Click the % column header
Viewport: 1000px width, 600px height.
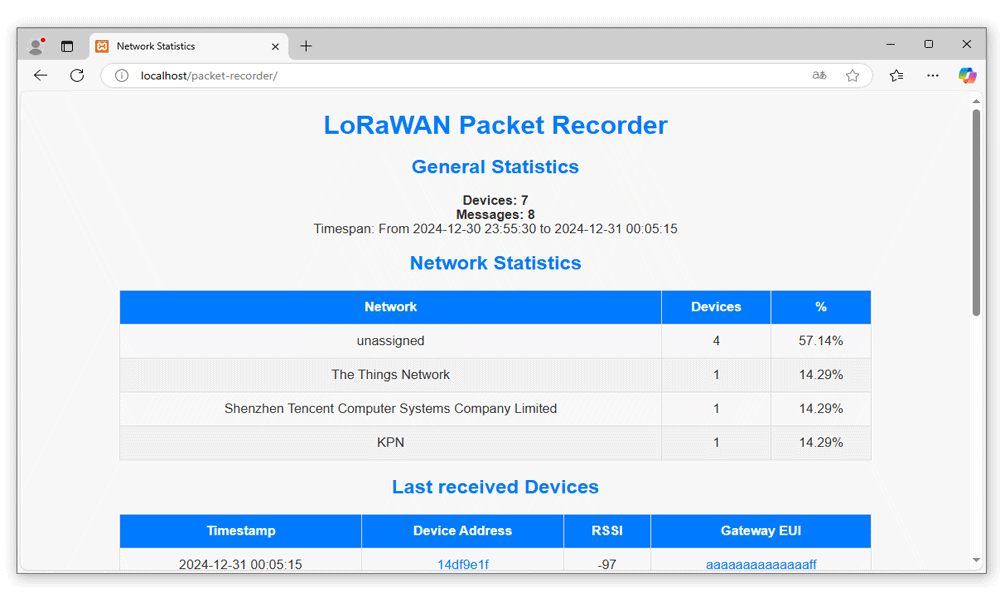click(821, 307)
